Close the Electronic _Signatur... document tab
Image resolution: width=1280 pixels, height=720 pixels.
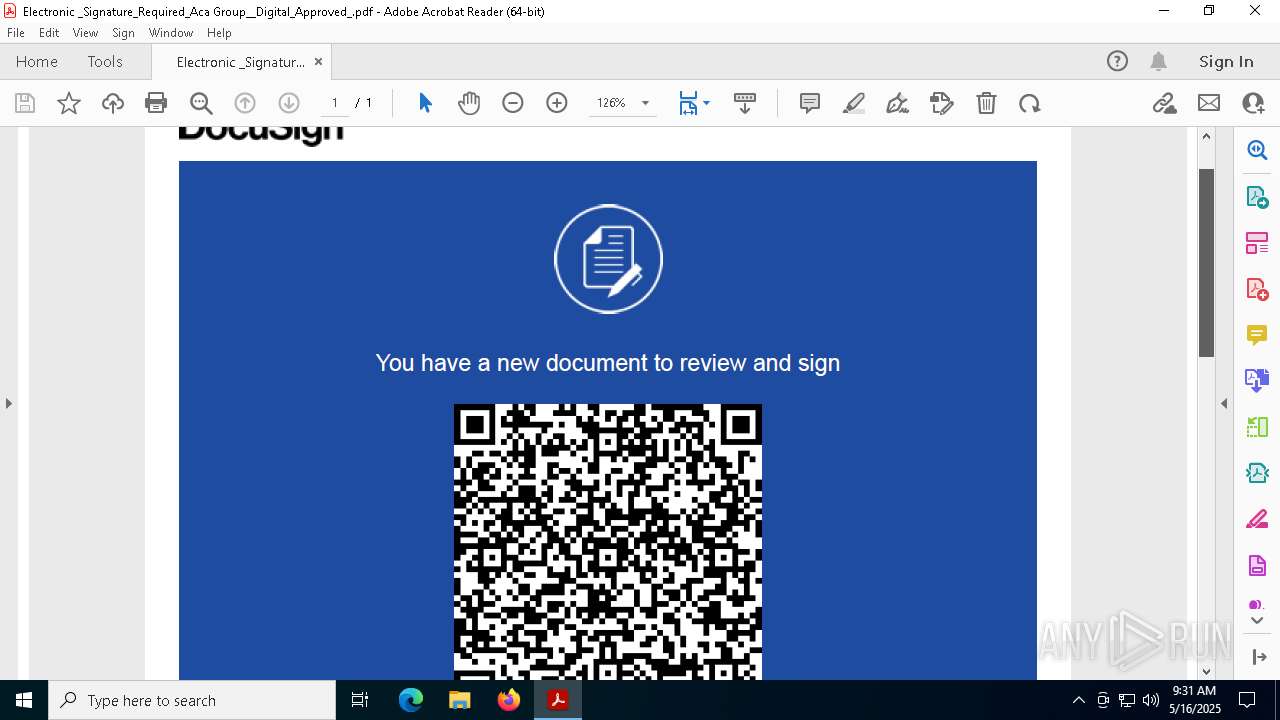(x=318, y=62)
